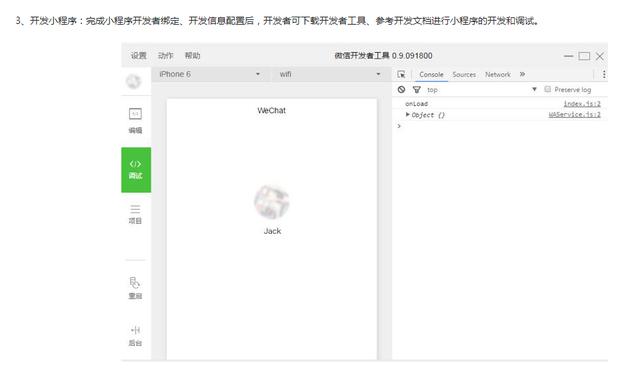Open the 动作 (actions) menu

pyautogui.click(x=165, y=56)
